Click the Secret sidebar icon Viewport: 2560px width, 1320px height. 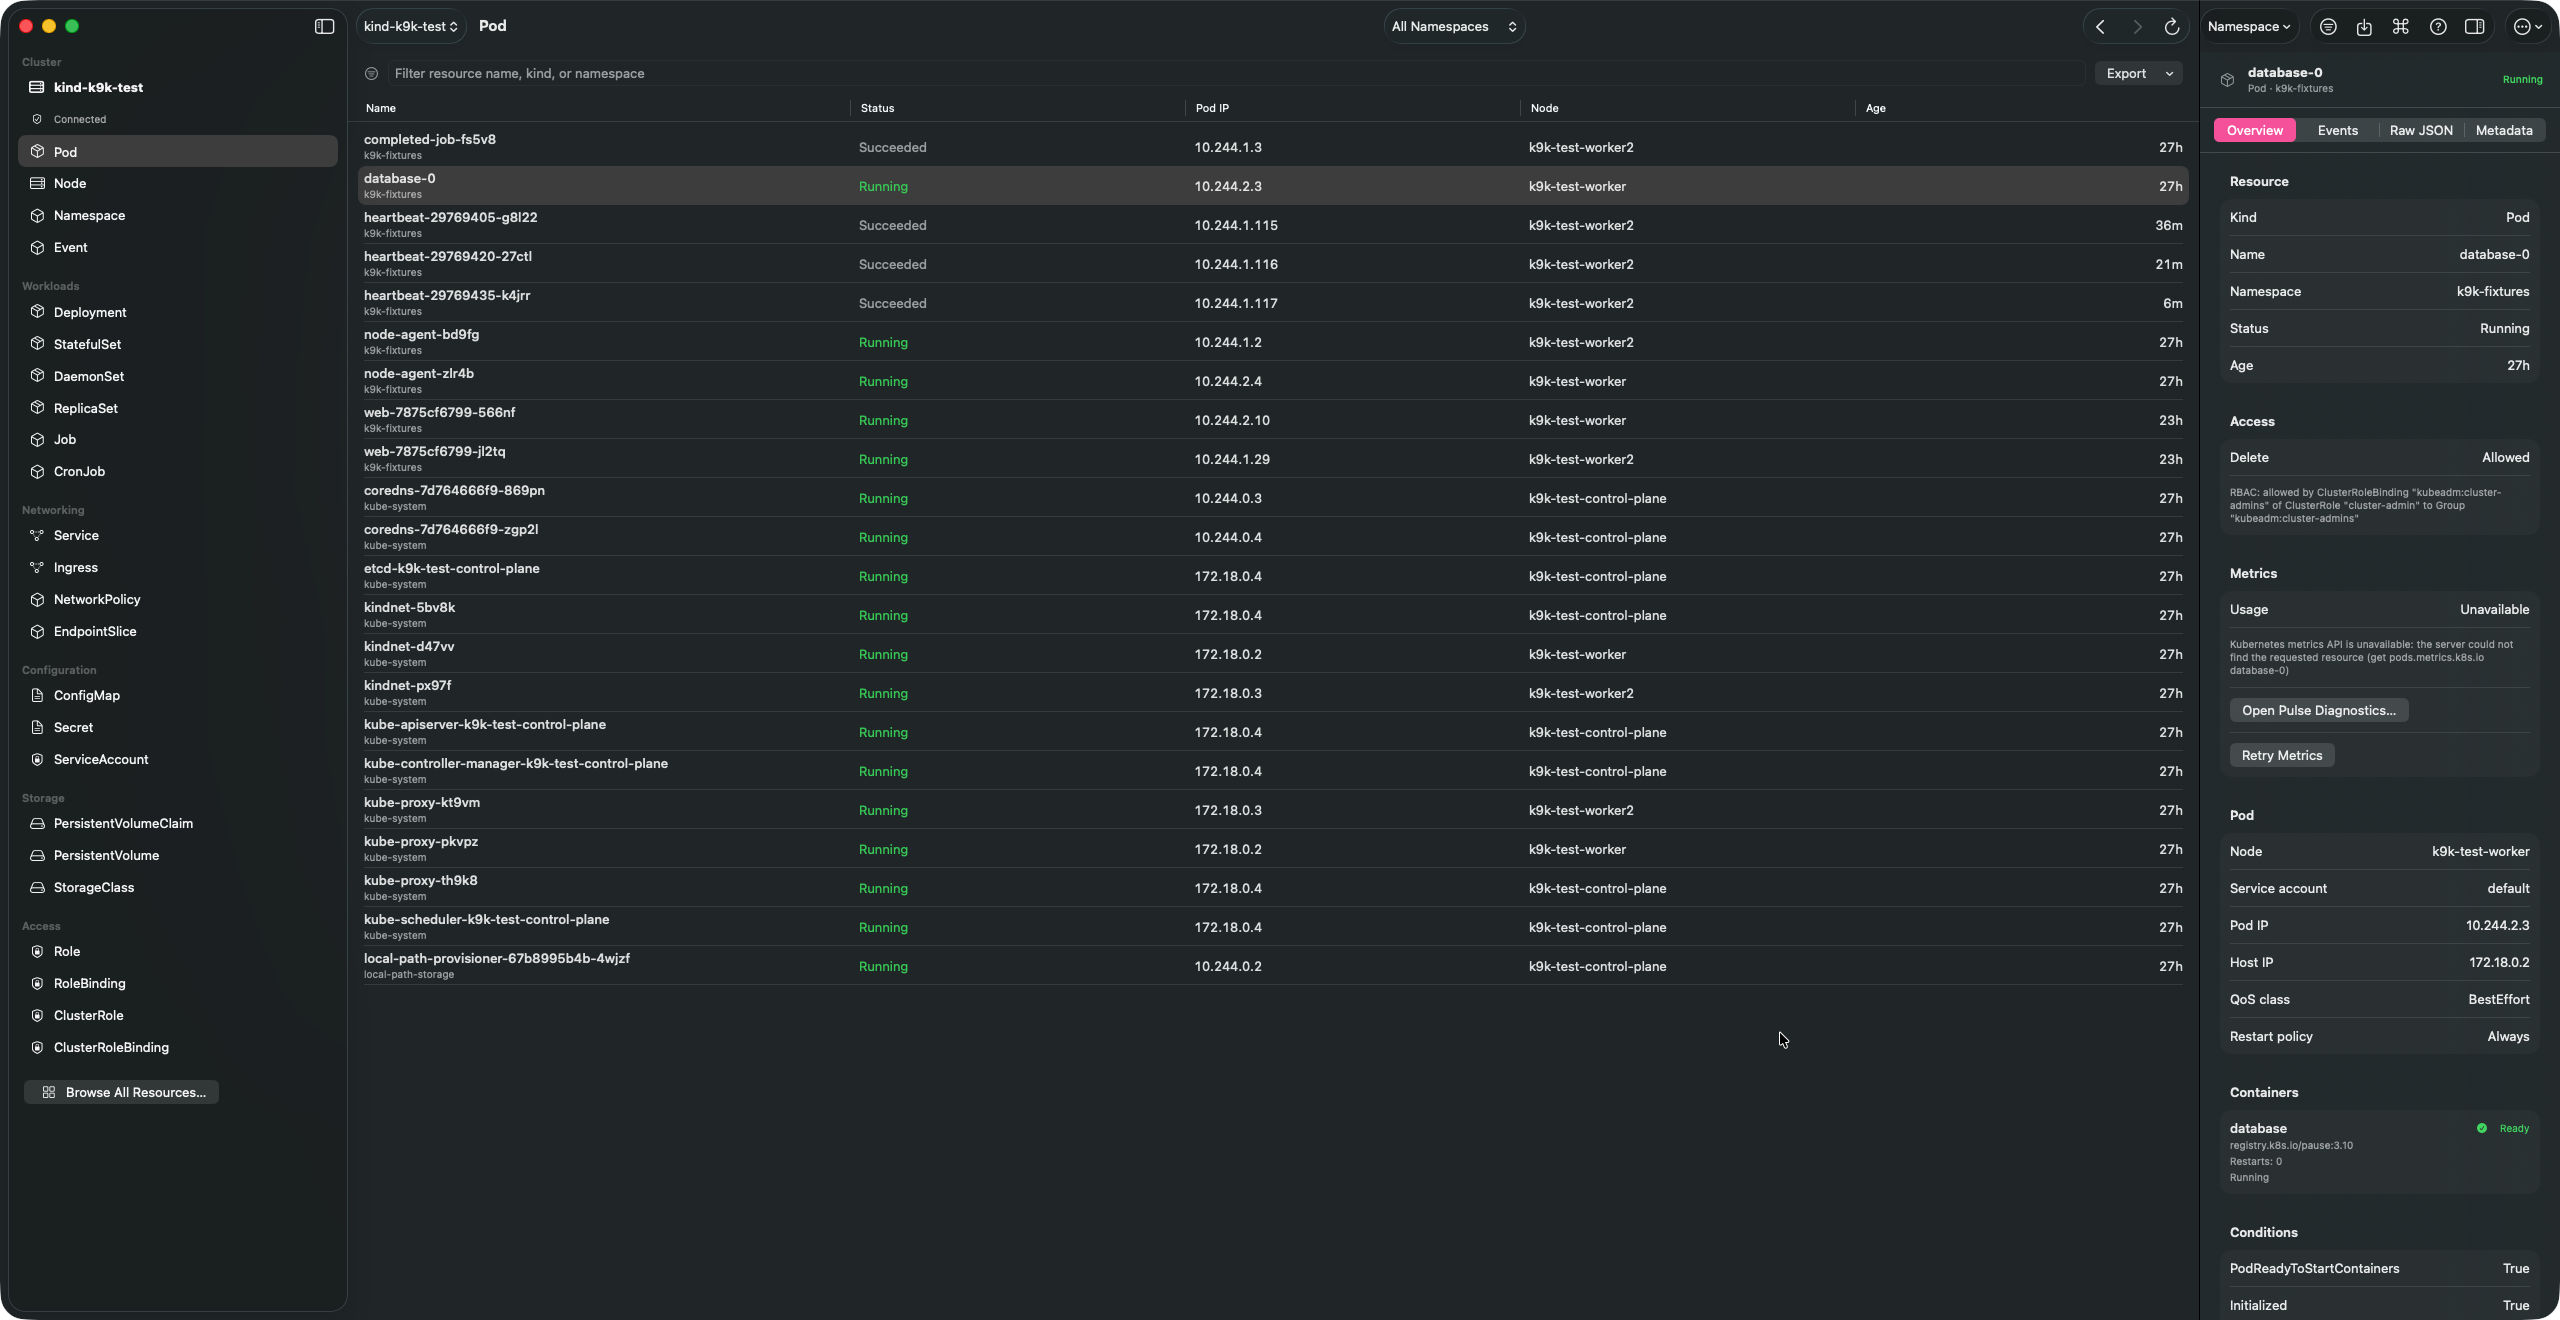point(37,727)
